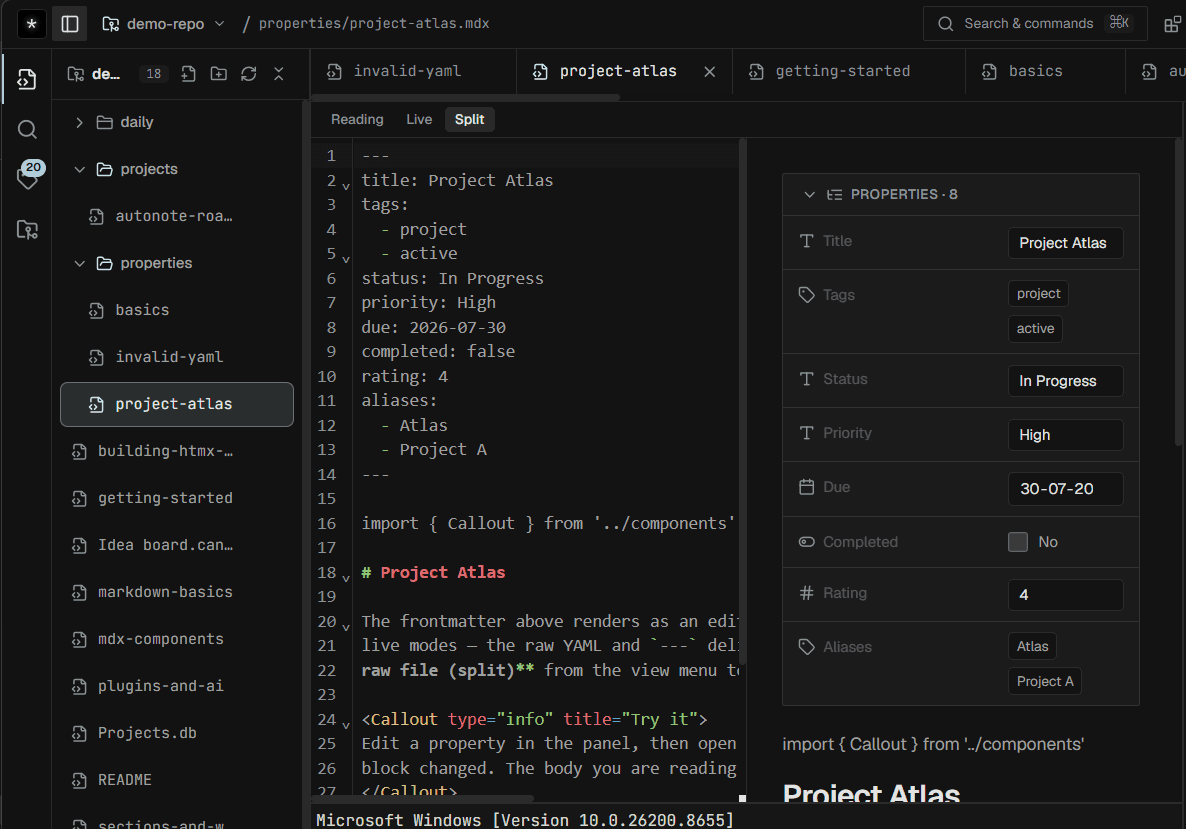Click the project tag chip
The height and width of the screenshot is (829, 1186).
tap(1038, 293)
